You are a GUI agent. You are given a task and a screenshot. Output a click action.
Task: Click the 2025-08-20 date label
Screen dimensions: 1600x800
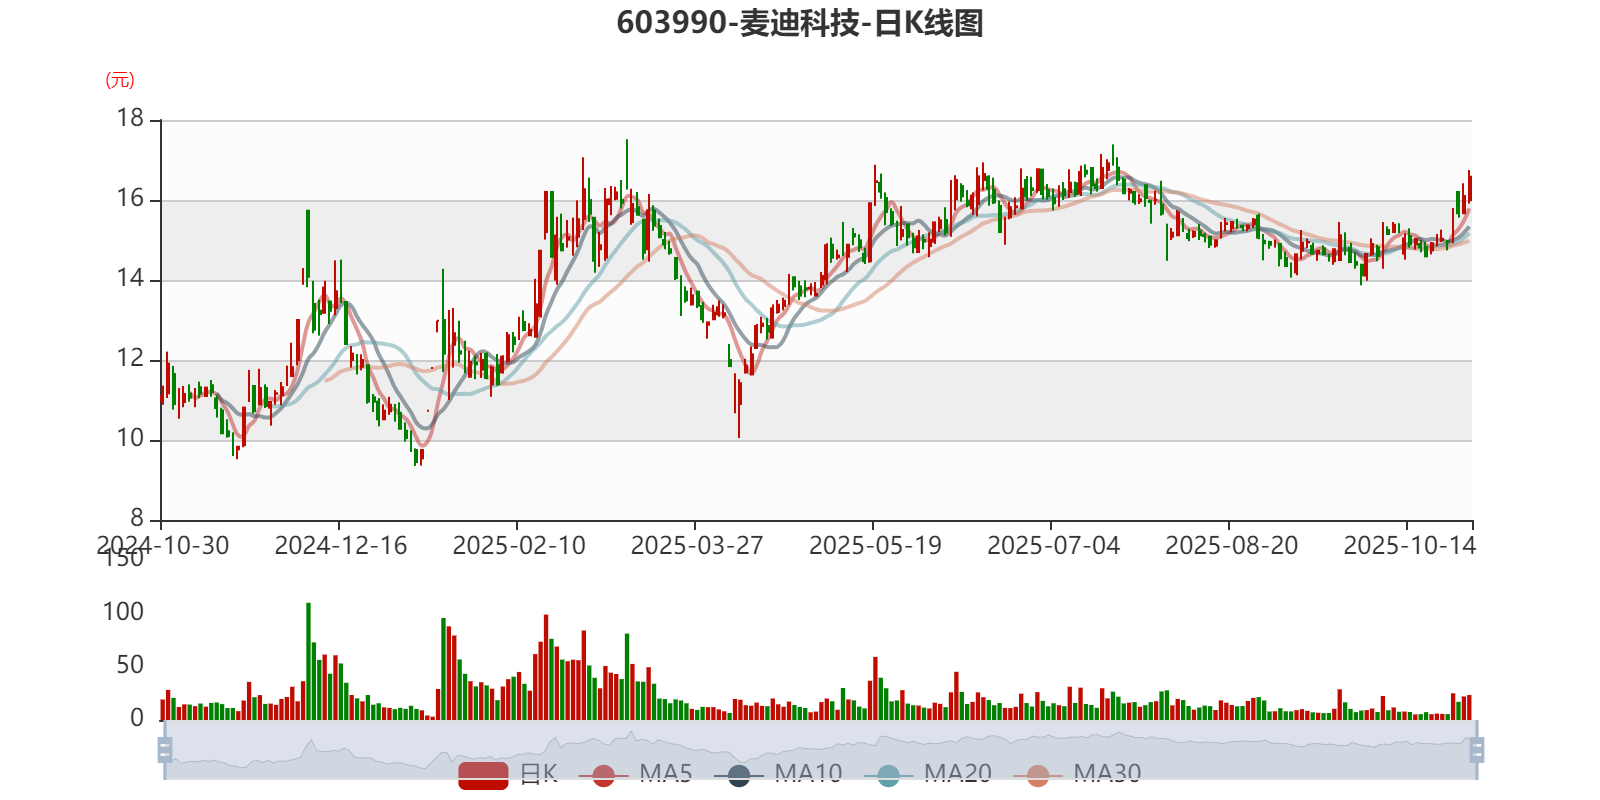1231,546
